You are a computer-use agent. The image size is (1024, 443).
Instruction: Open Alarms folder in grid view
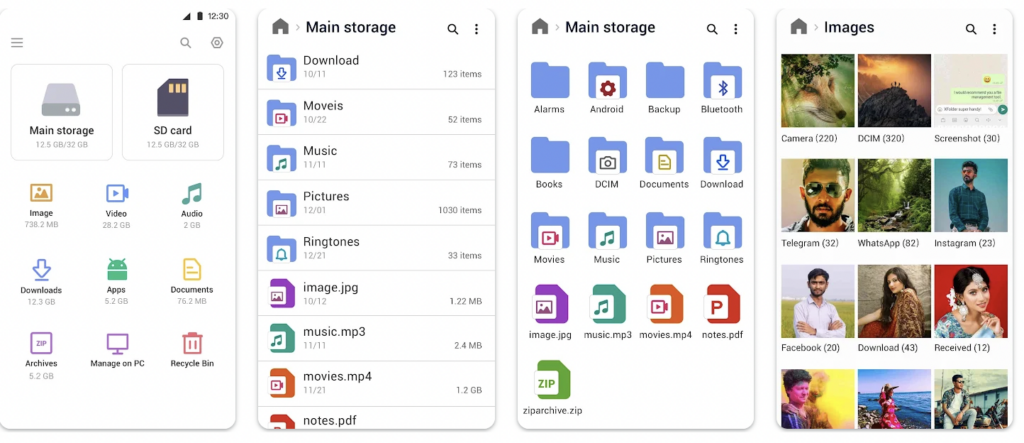click(549, 88)
